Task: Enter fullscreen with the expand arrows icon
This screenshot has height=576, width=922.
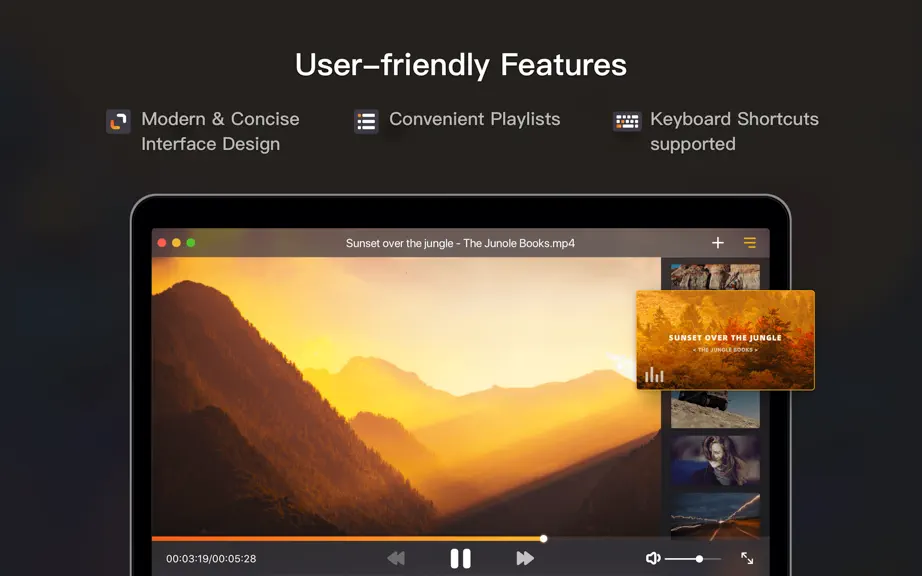Action: 747,558
